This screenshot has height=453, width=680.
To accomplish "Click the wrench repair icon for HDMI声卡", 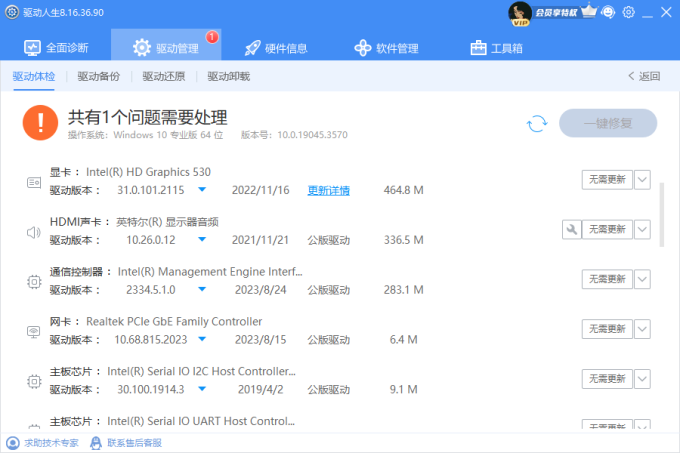I will 572,229.
